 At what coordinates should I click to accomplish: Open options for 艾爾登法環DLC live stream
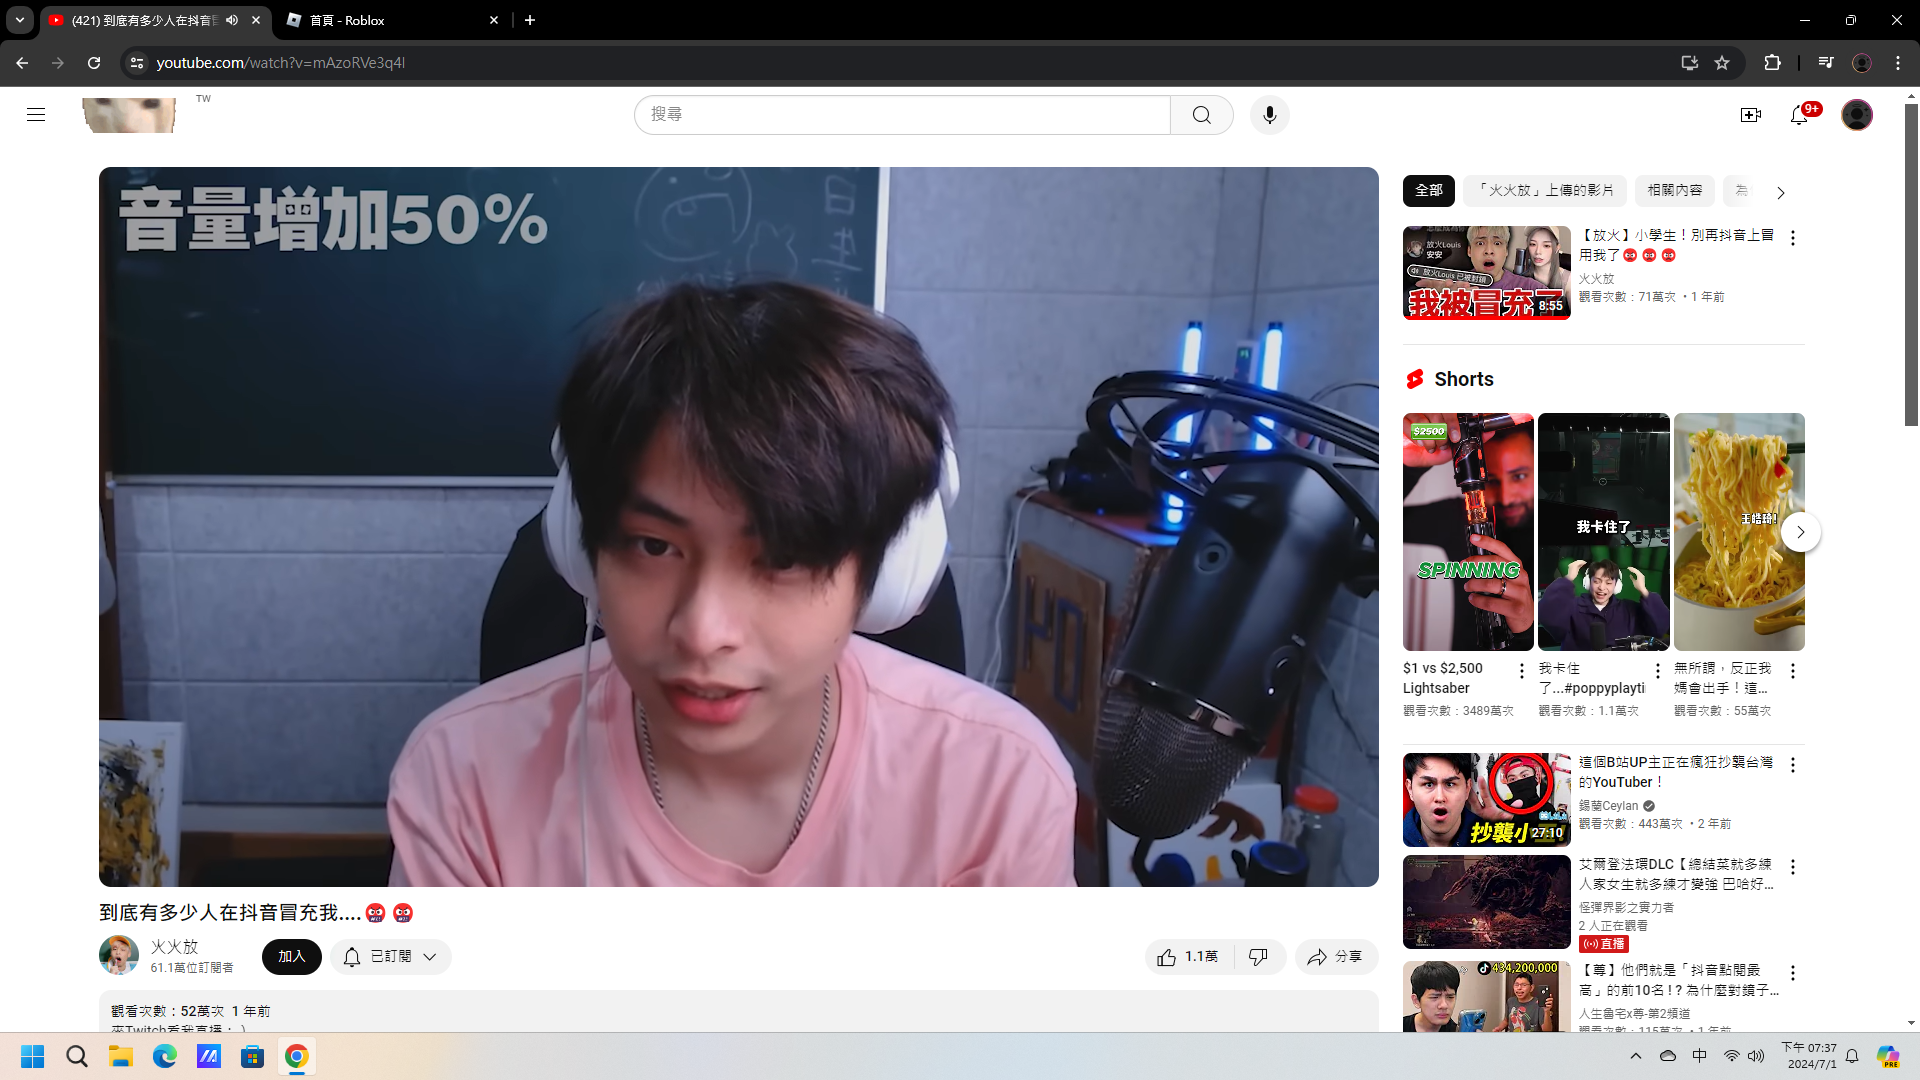coord(1793,867)
